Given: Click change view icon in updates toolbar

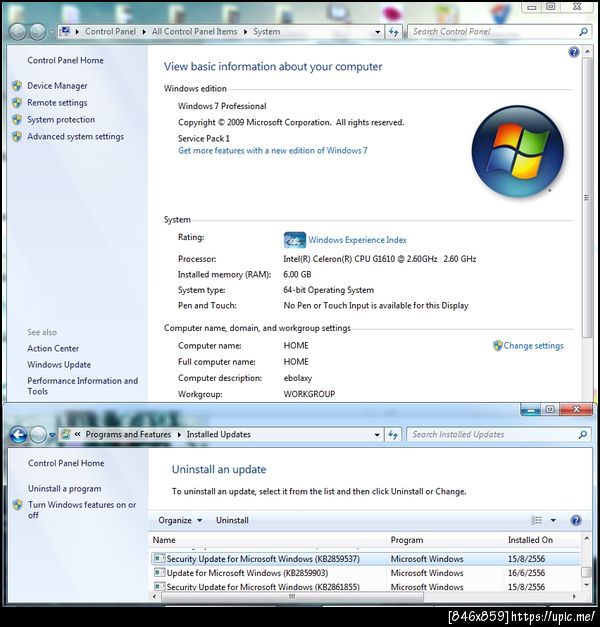Looking at the screenshot, I should point(536,520).
